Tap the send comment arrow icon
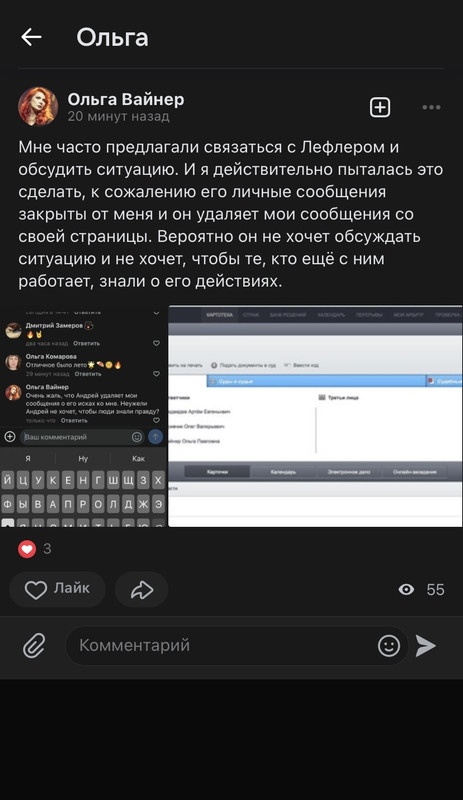Viewport: 463px width, 800px height. [426, 646]
